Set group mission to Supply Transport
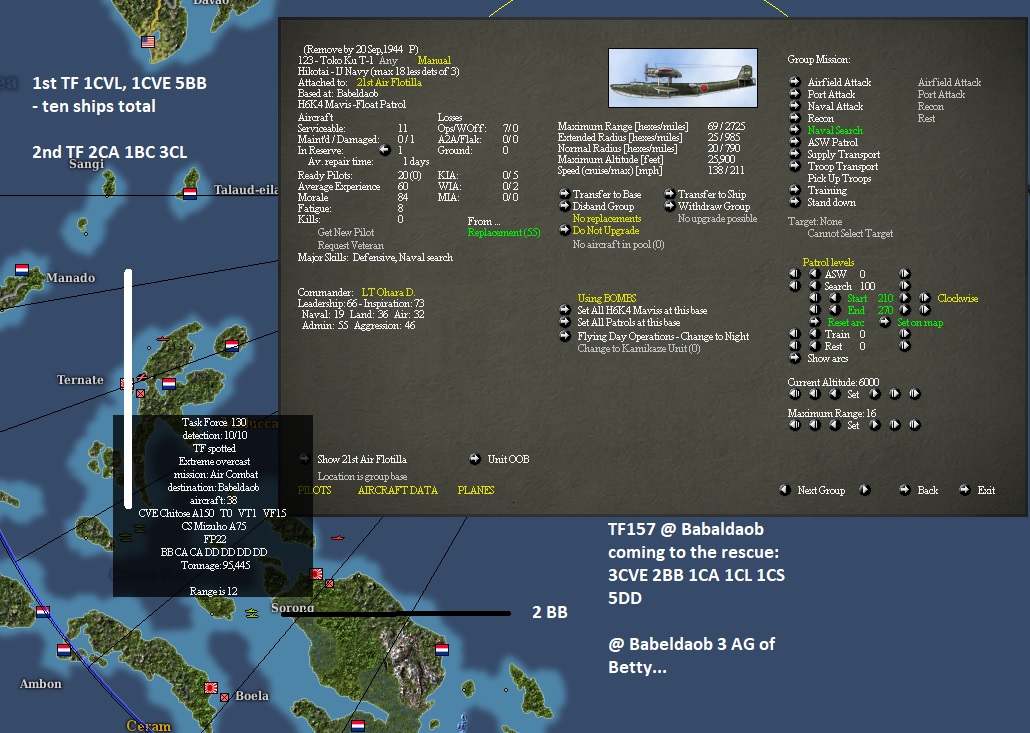This screenshot has height=733, width=1030. (x=795, y=154)
